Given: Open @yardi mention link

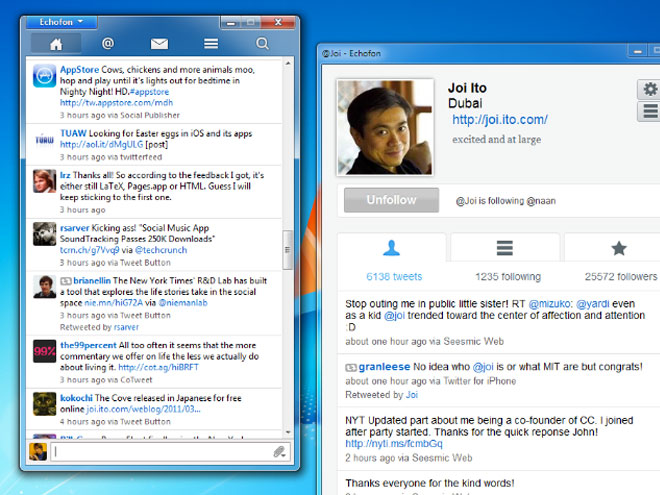Looking at the screenshot, I should 592,304.
